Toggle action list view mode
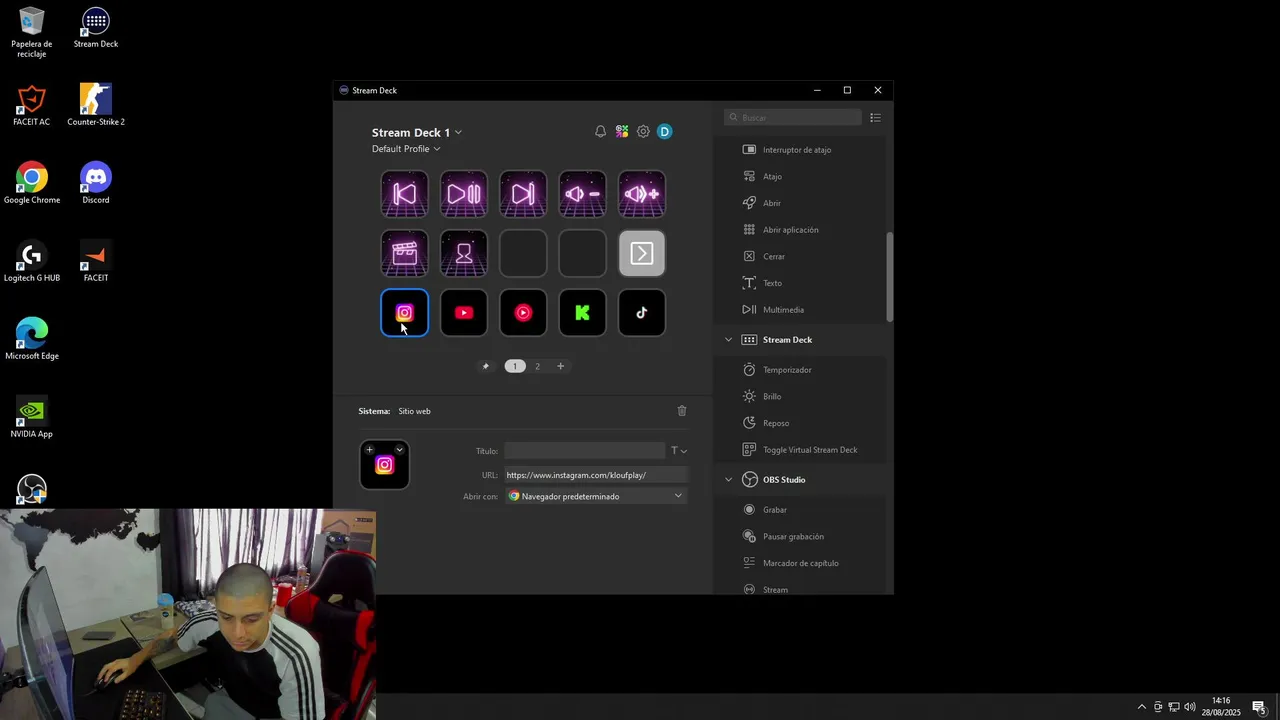The width and height of the screenshot is (1280, 720). pyautogui.click(x=875, y=118)
